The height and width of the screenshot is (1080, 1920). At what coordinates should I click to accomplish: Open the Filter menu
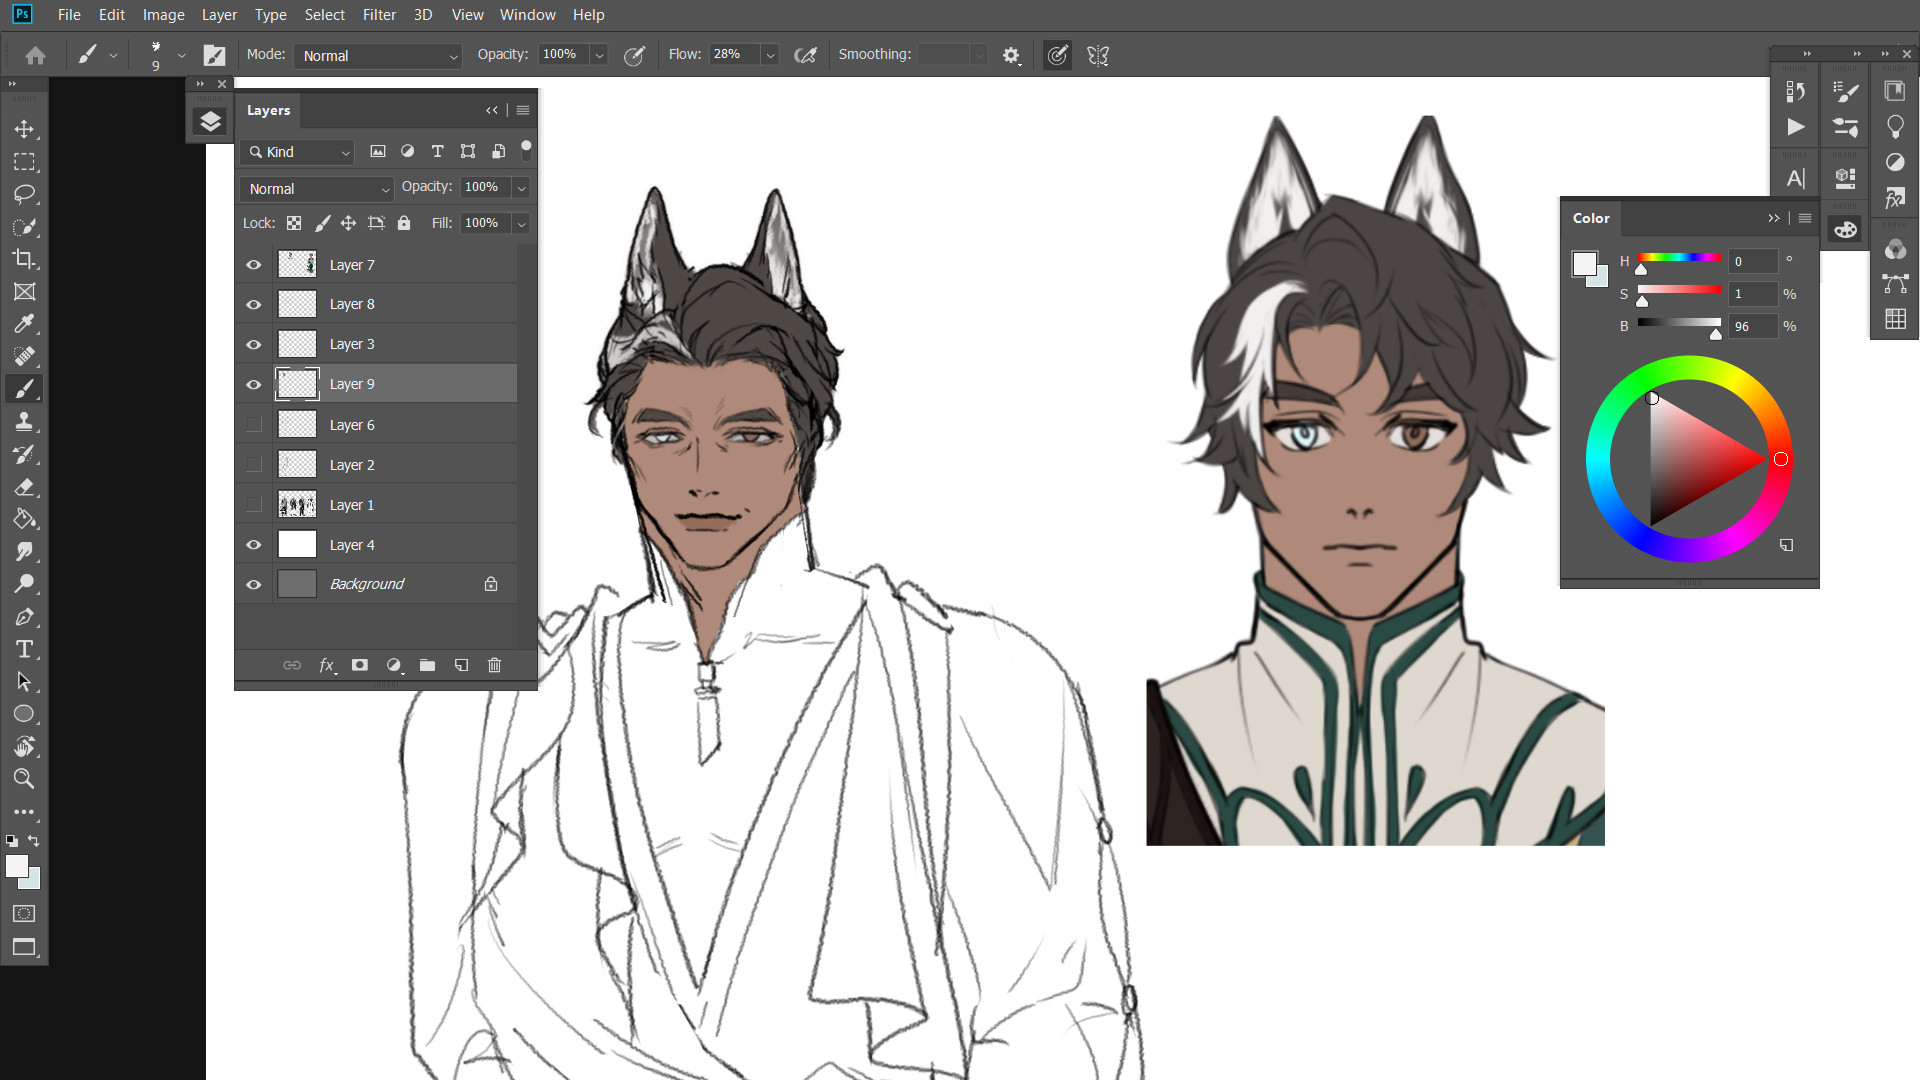point(379,15)
